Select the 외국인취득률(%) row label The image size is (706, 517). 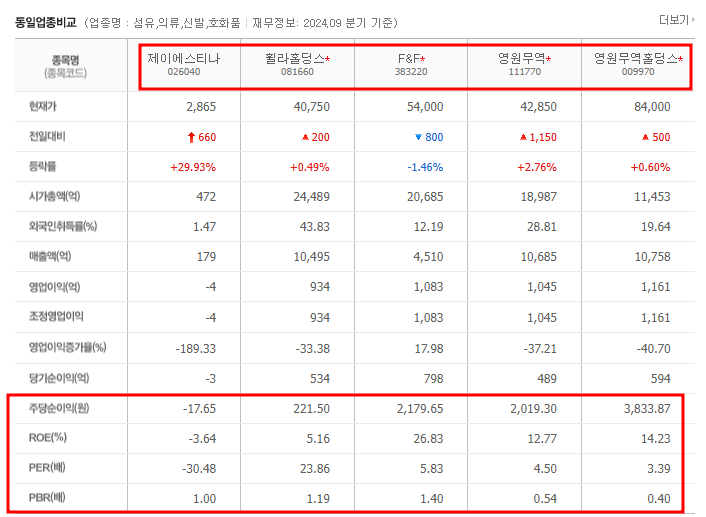tap(63, 226)
